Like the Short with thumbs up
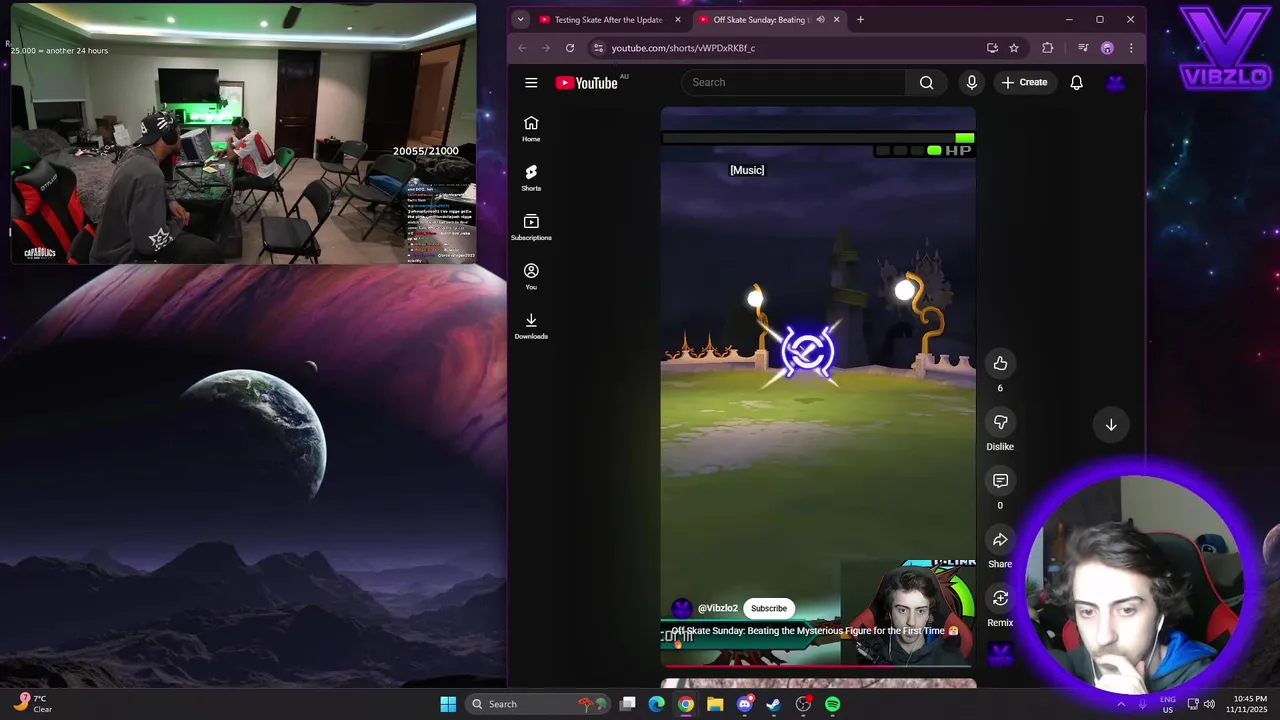 point(1000,363)
